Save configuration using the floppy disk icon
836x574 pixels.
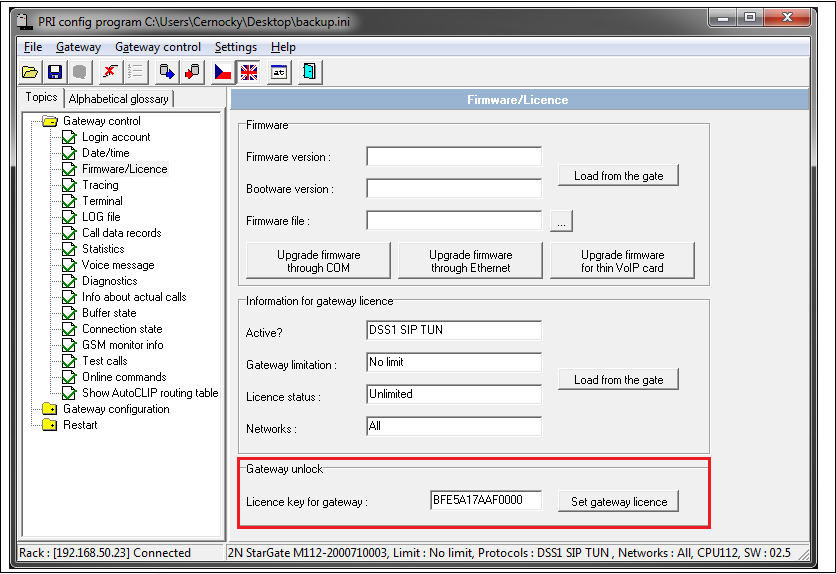[x=55, y=72]
